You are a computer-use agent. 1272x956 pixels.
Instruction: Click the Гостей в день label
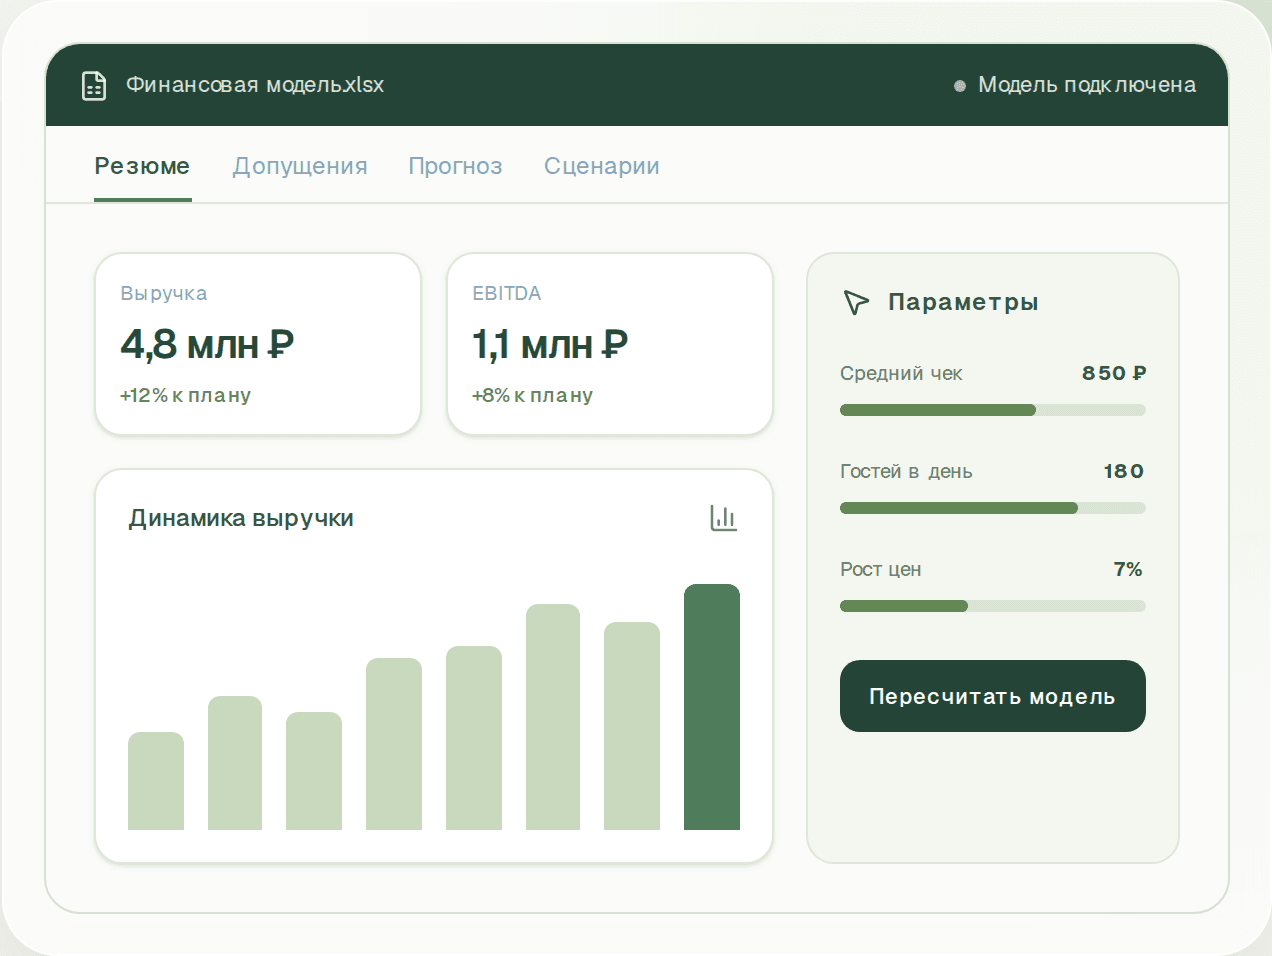906,471
